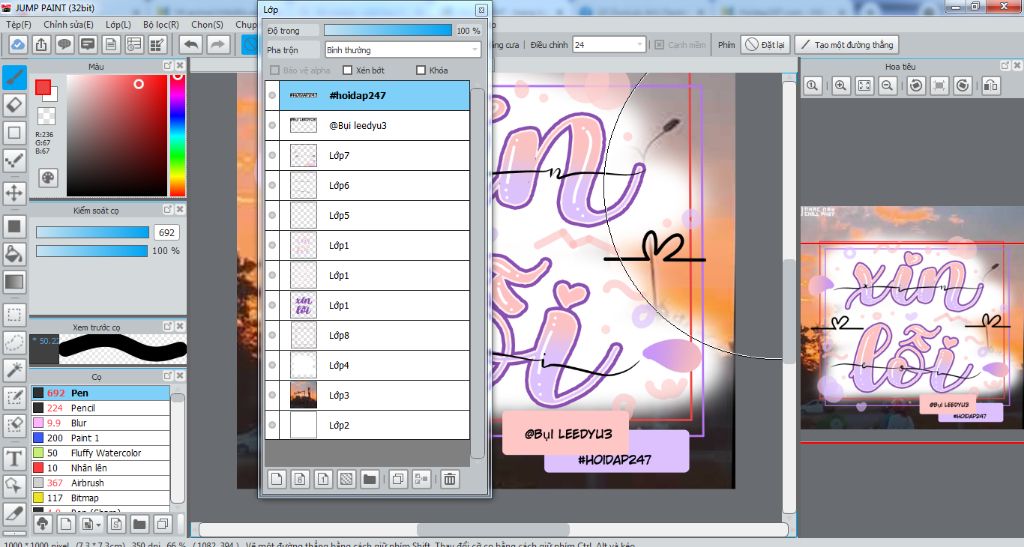Viewport: 1024px width, 547px height.
Task: Click the Lớp3 layer thumbnail
Action: 303,395
